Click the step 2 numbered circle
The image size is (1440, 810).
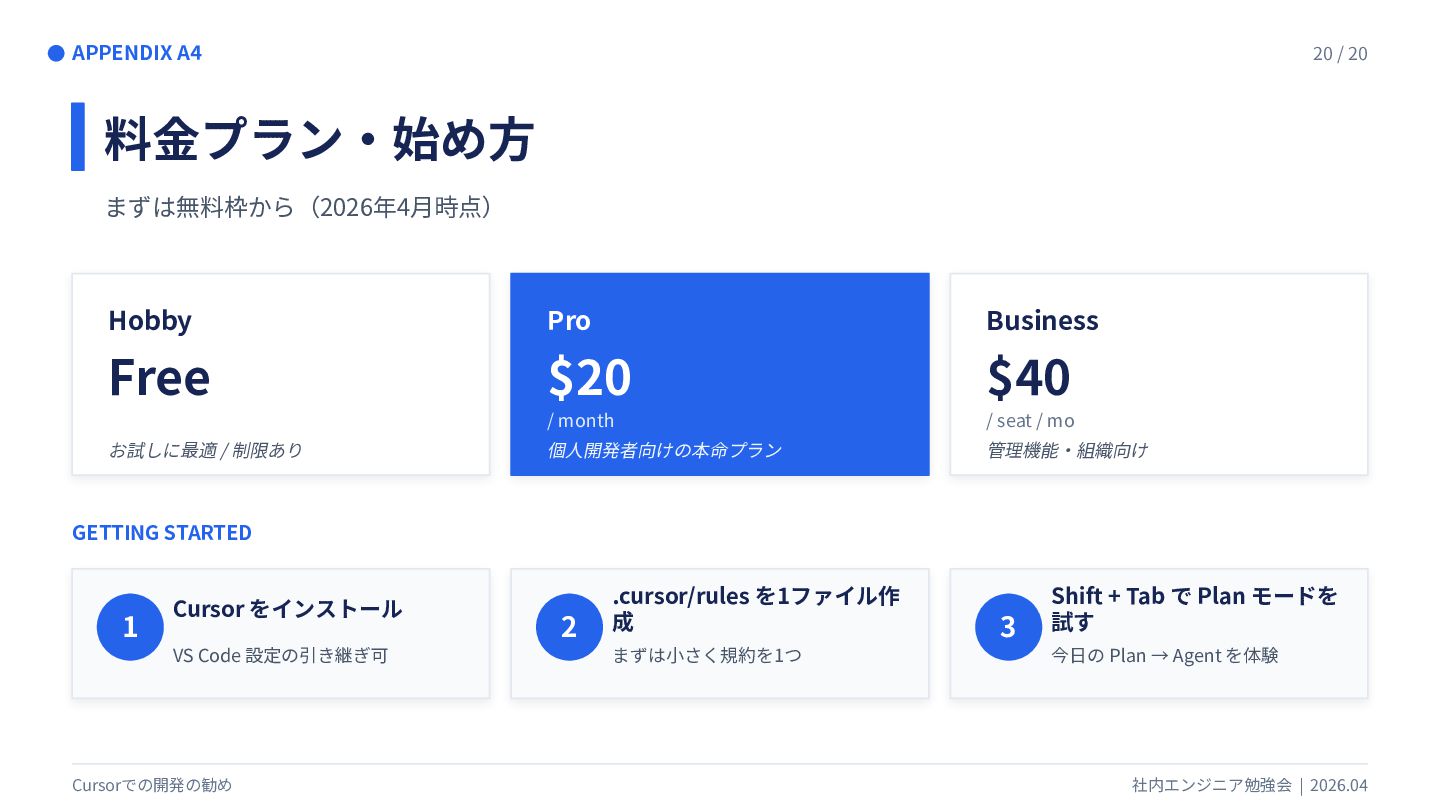569,627
